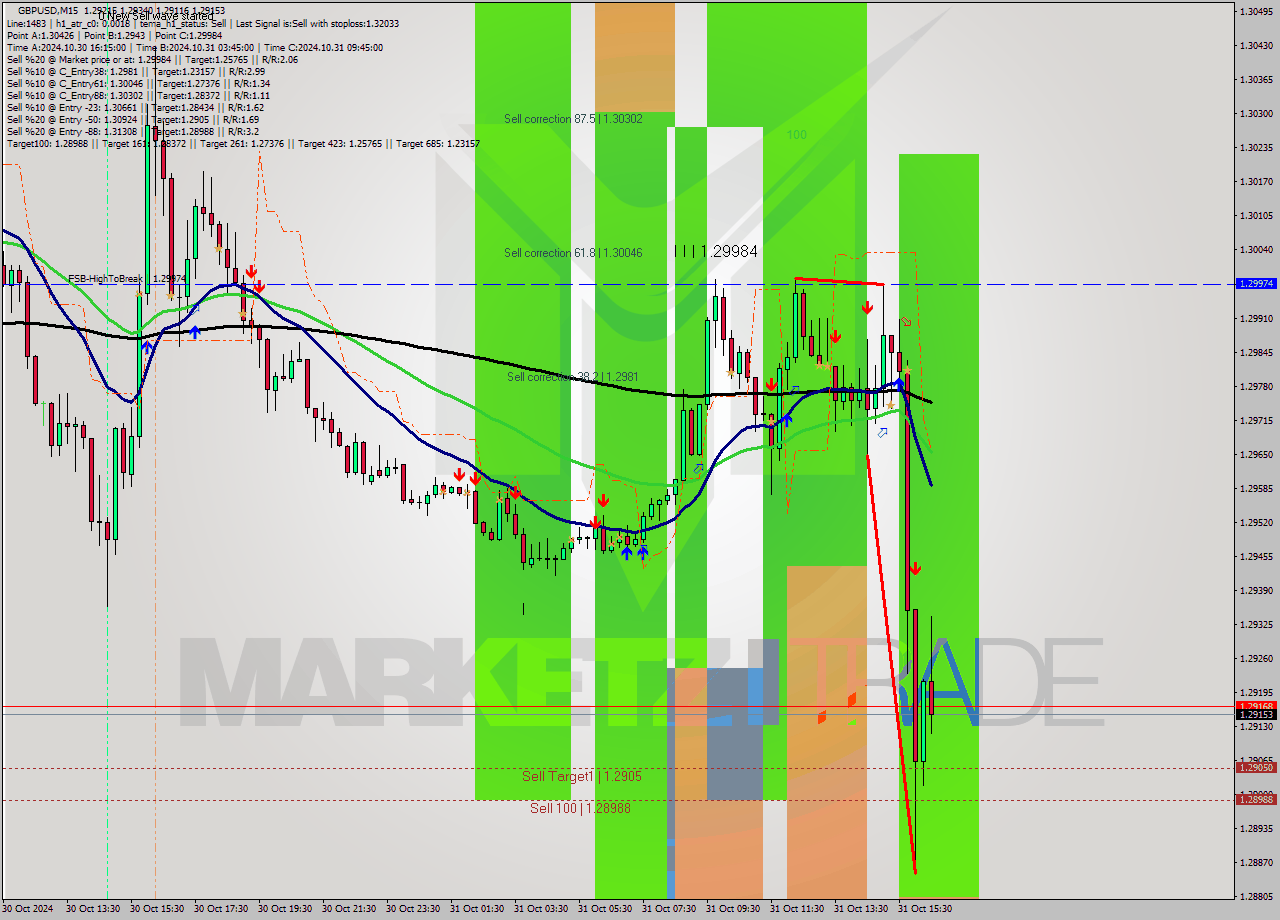Click the 1.28988 red price tag
This screenshot has width=1280, height=920.
[x=1256, y=799]
